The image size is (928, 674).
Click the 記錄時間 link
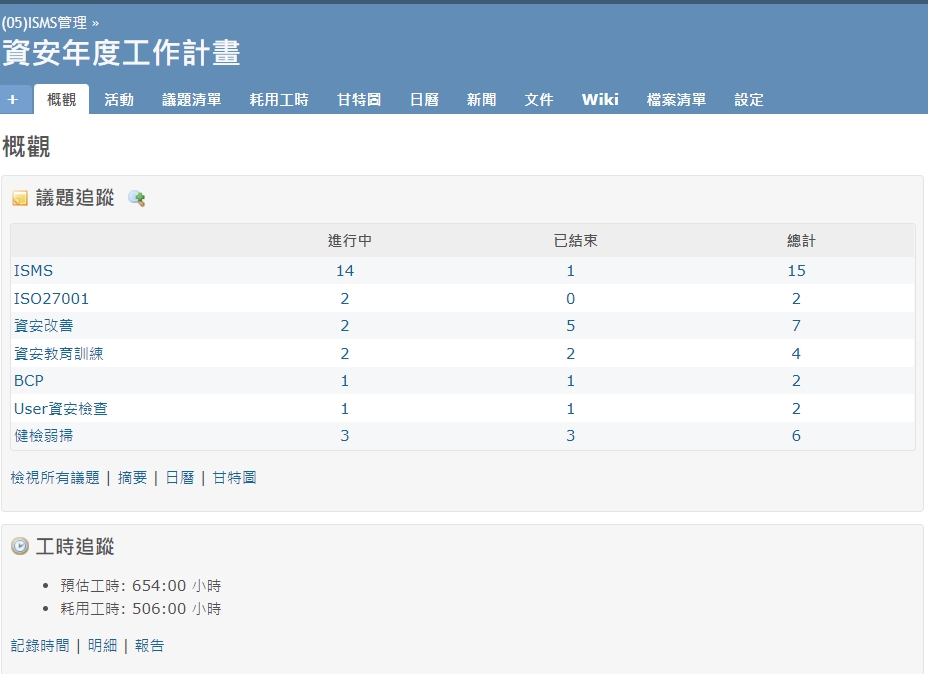40,646
